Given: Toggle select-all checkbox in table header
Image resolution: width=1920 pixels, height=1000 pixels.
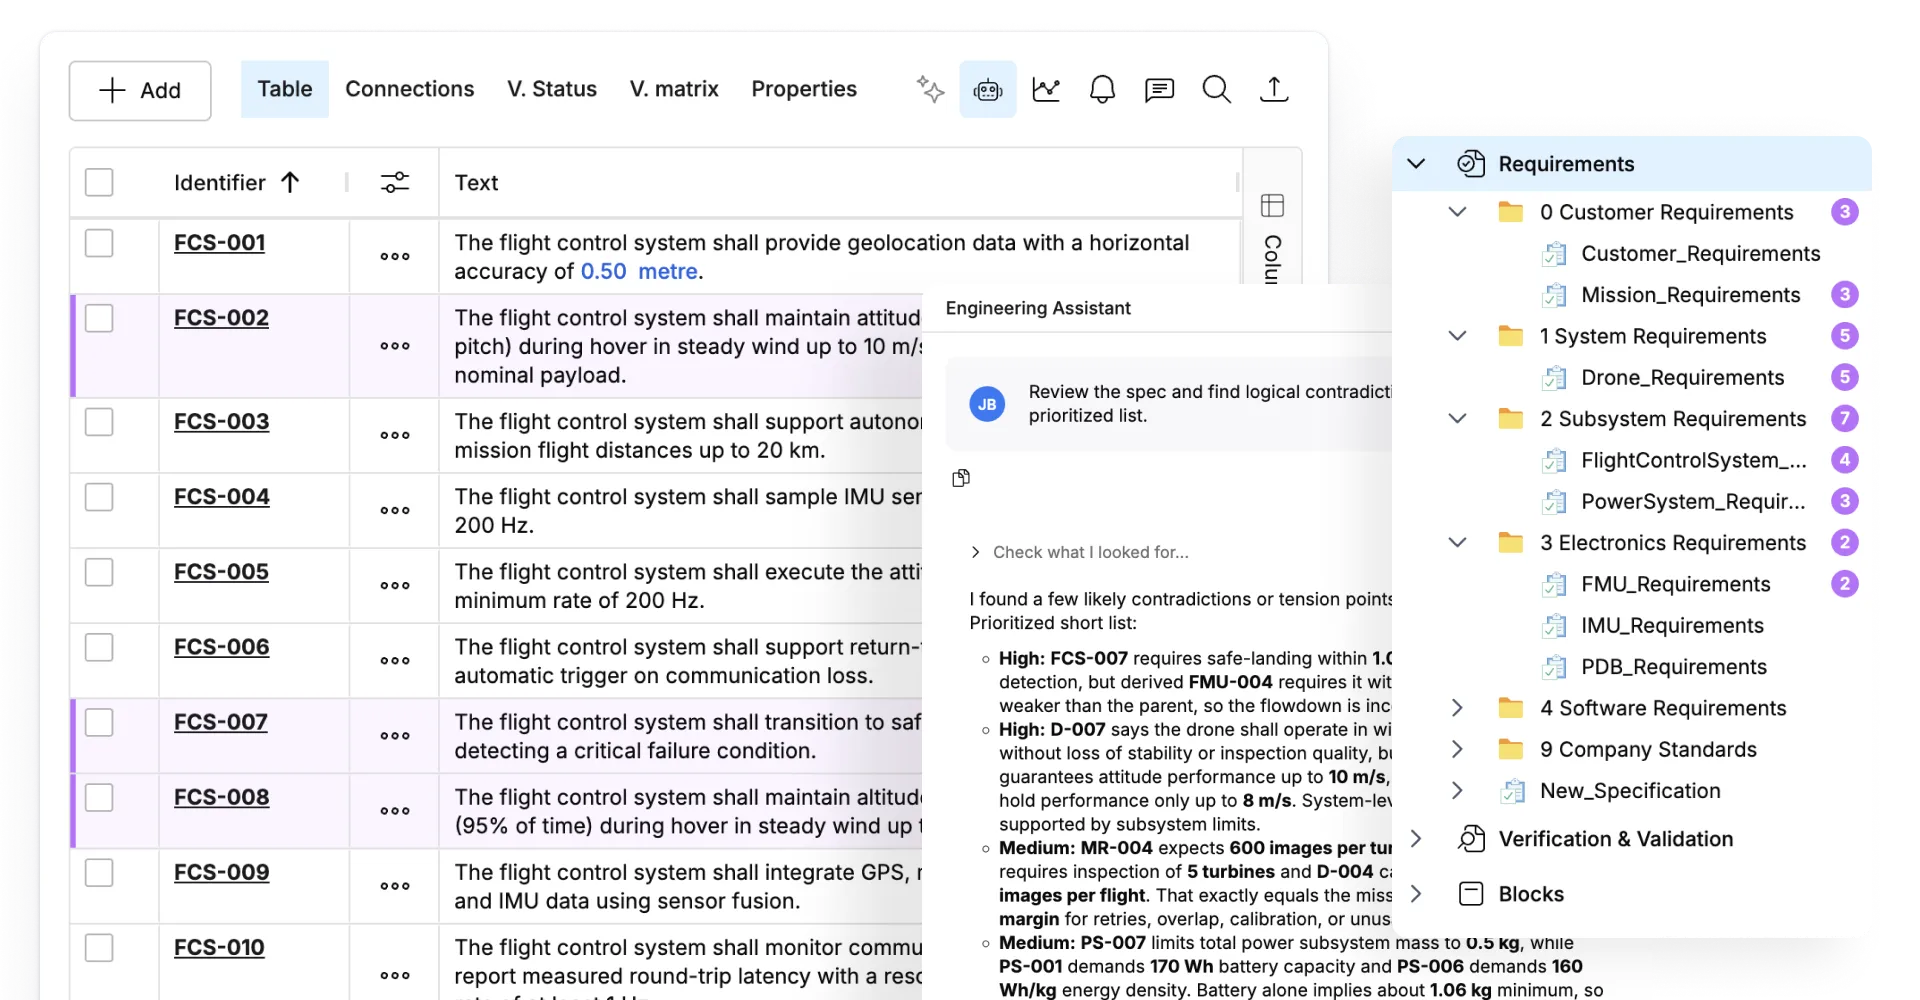Looking at the screenshot, I should 99,182.
